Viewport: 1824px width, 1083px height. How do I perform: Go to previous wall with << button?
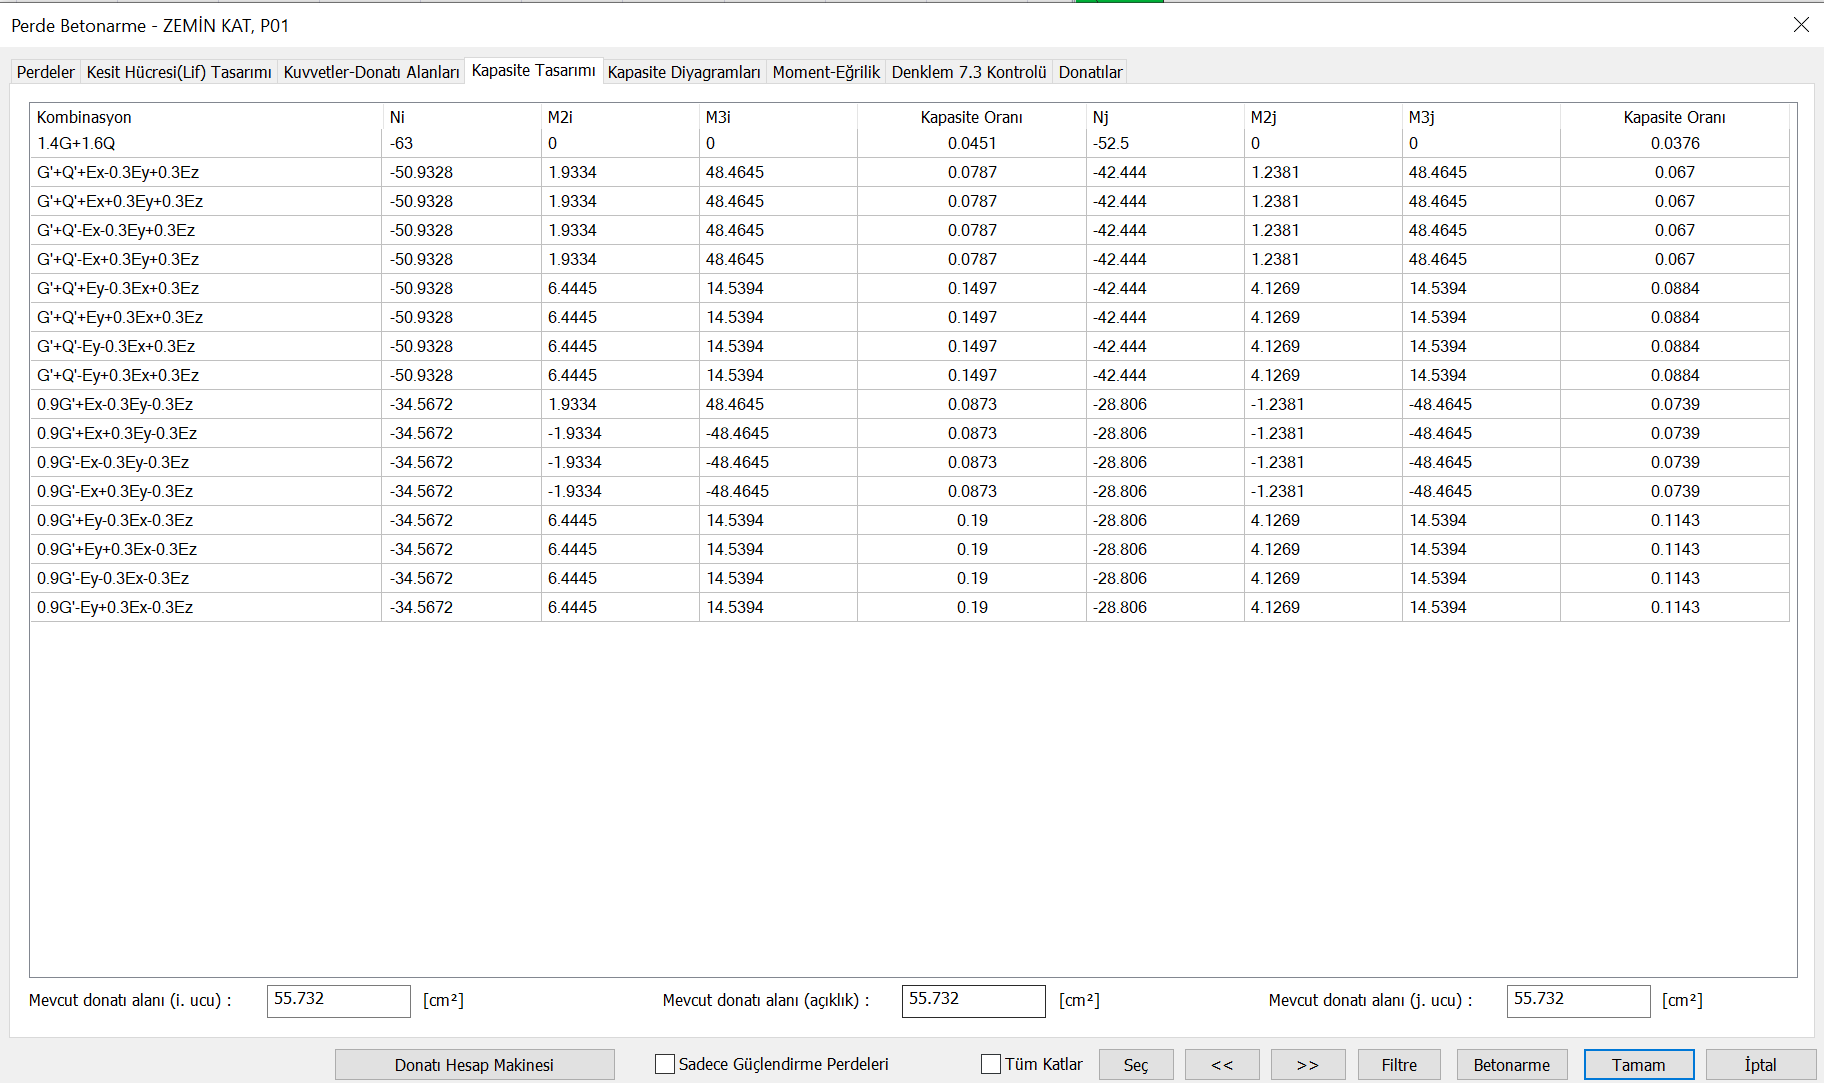click(1221, 1065)
